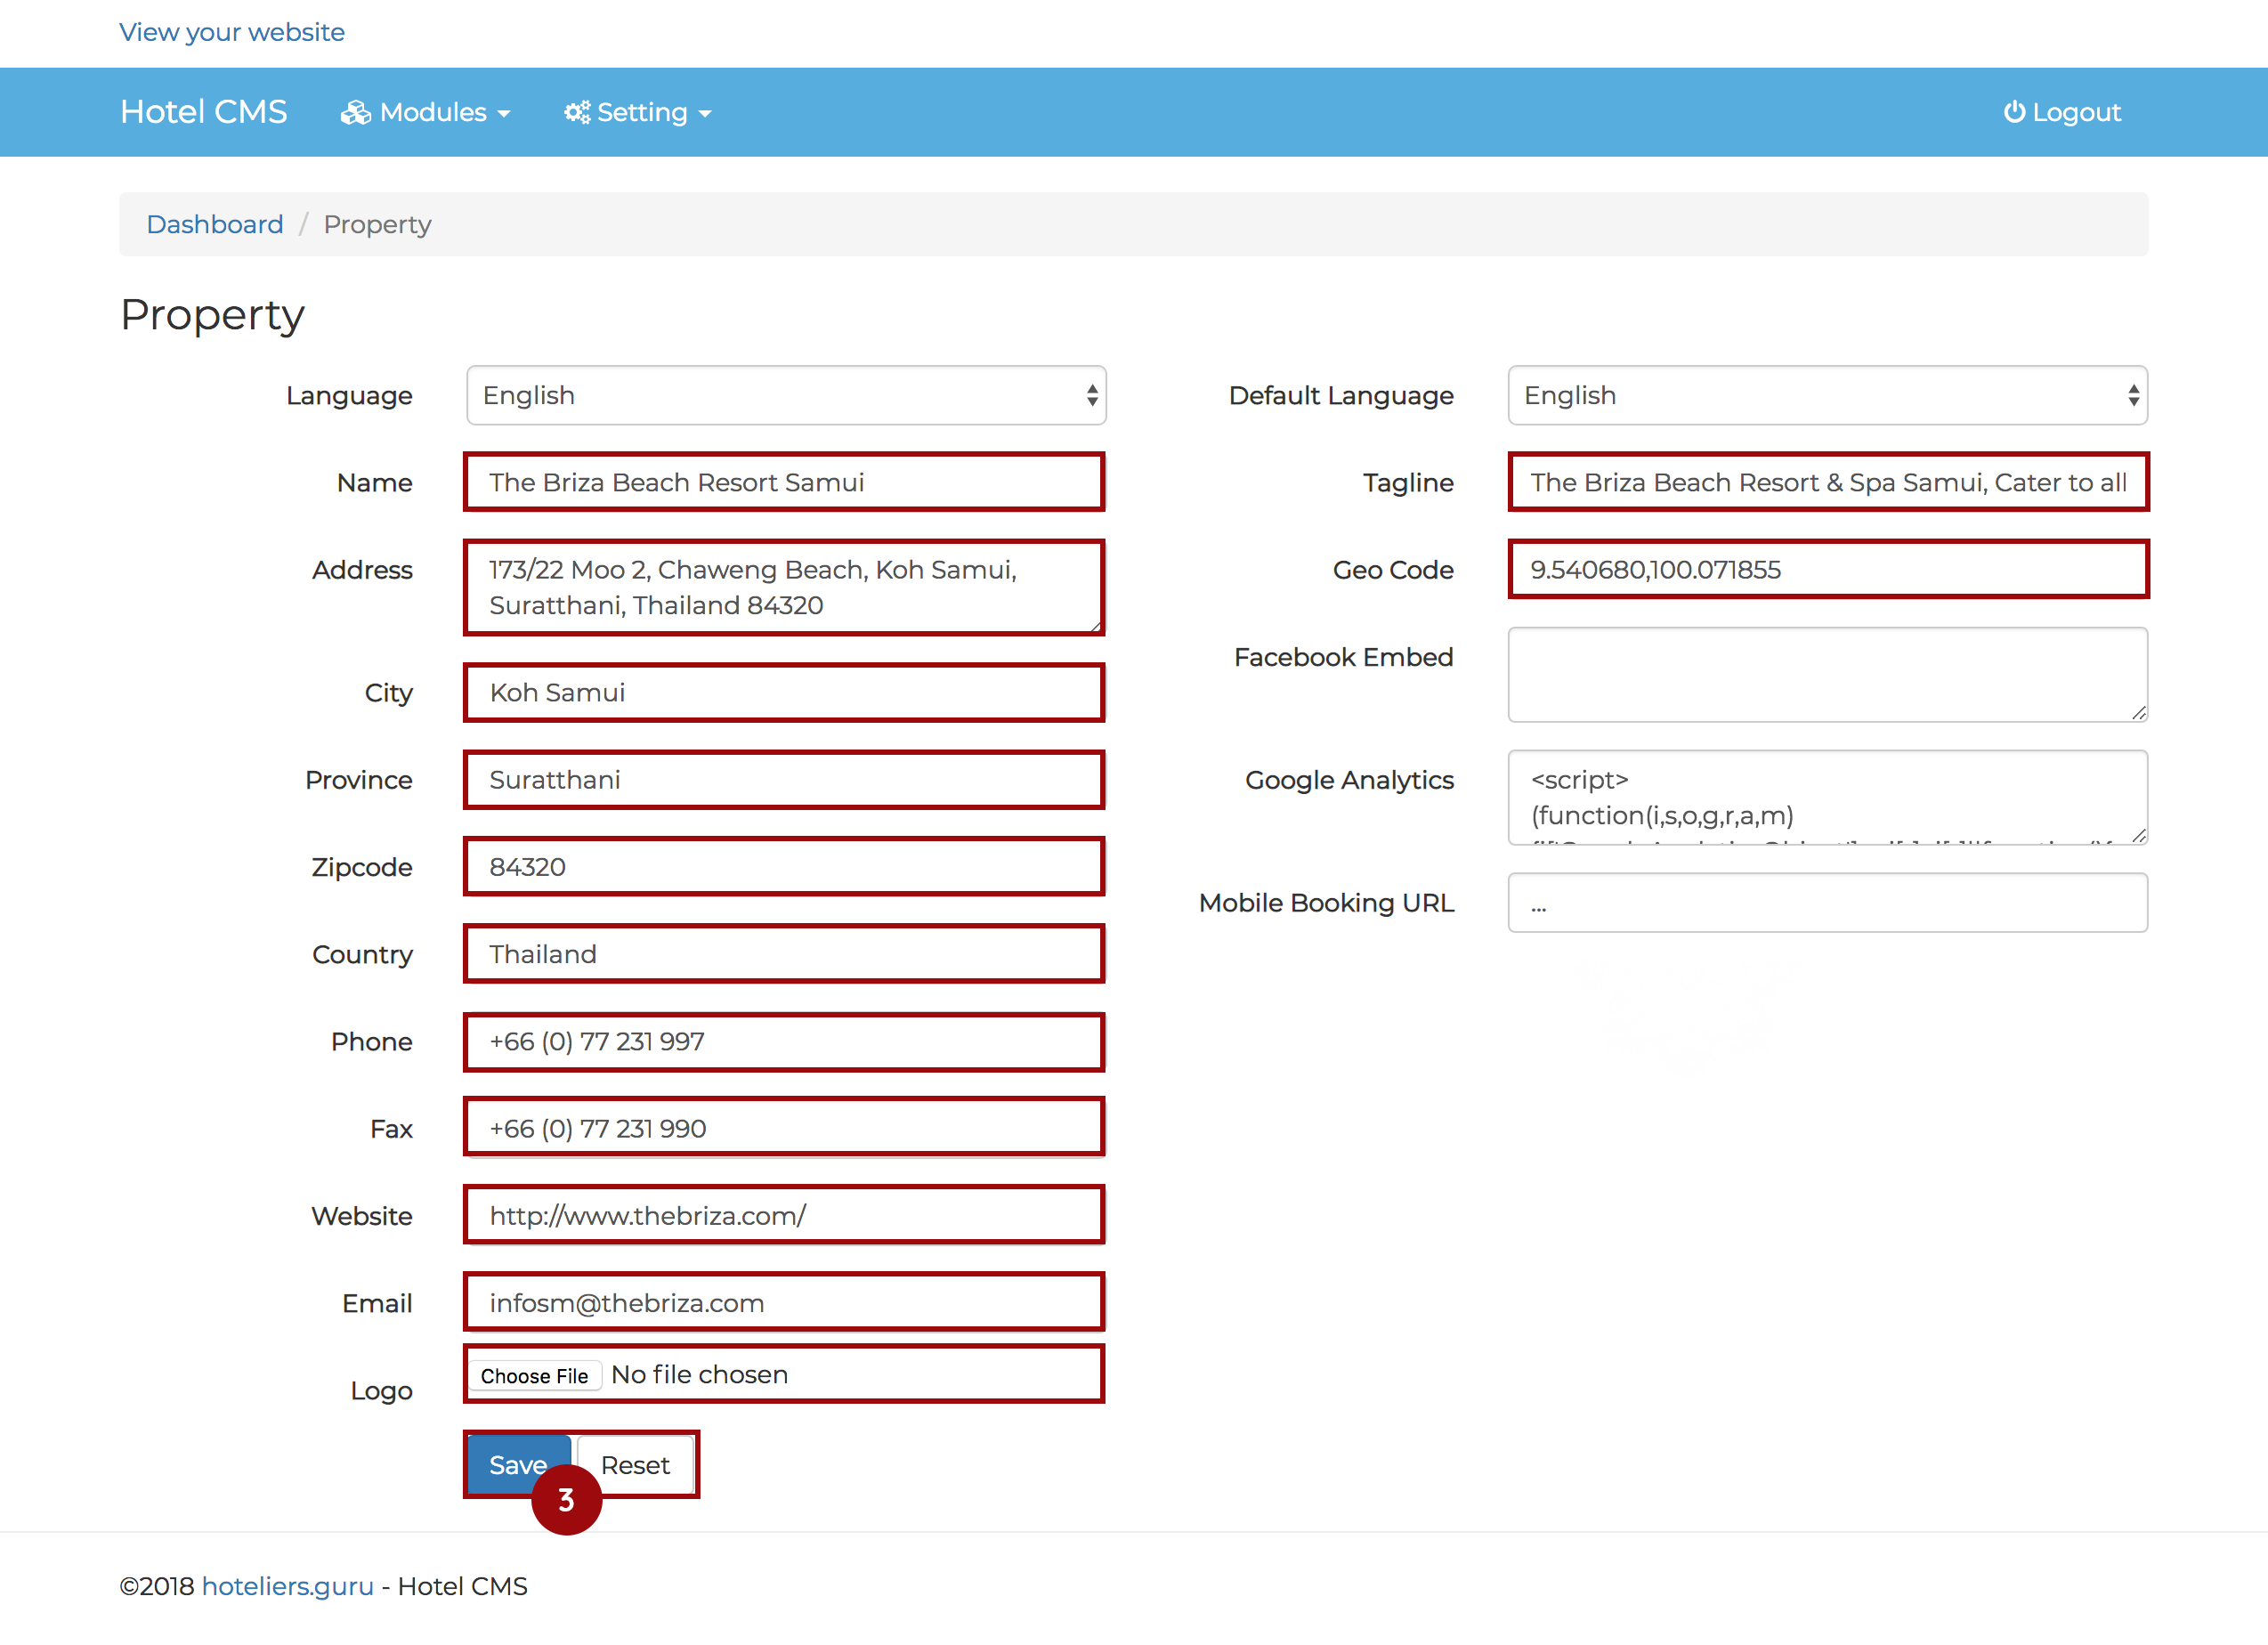Open the Default Language select box
2268x1645 pixels.
[x=1827, y=395]
